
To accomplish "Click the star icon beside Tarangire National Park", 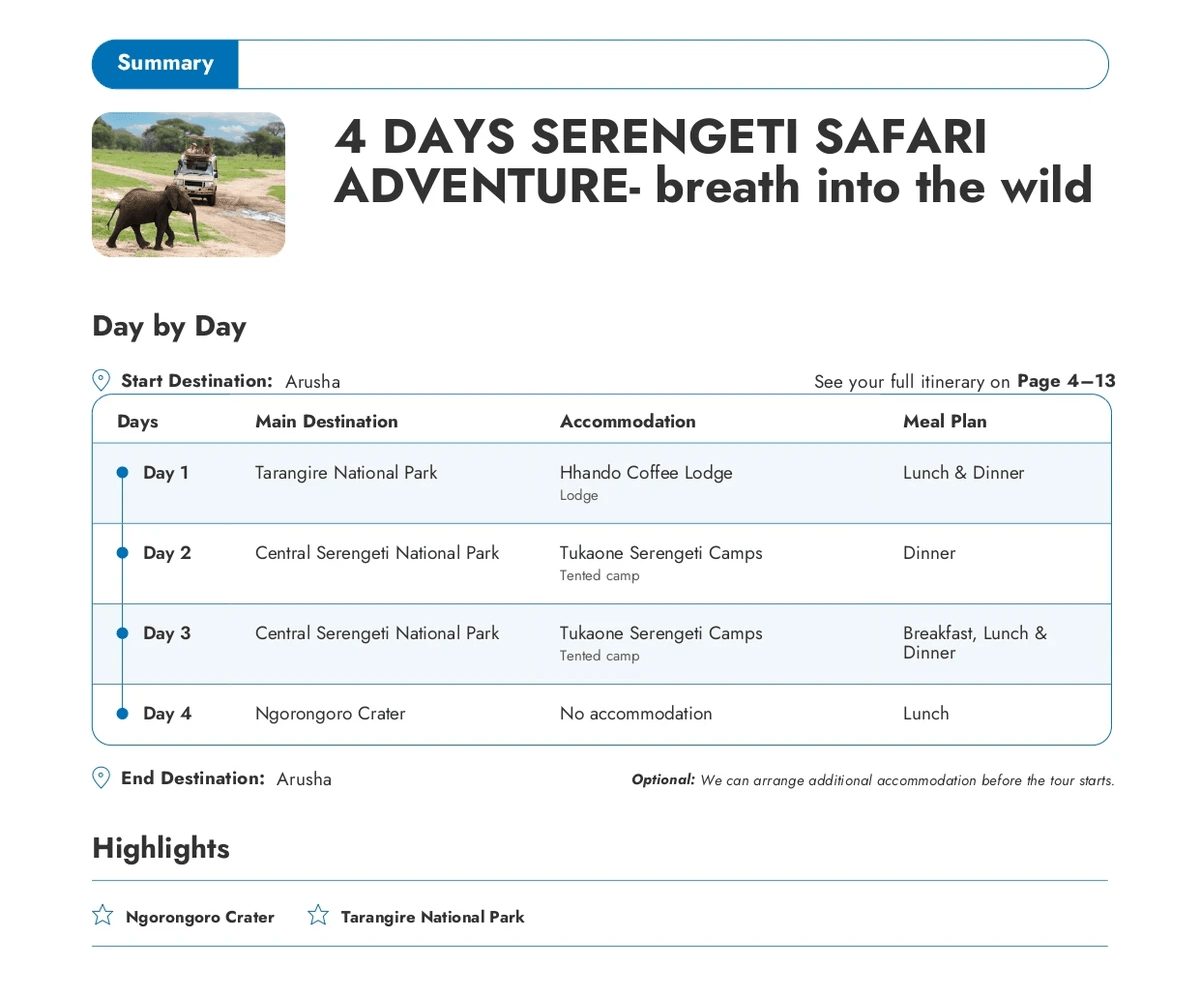I will [x=318, y=915].
